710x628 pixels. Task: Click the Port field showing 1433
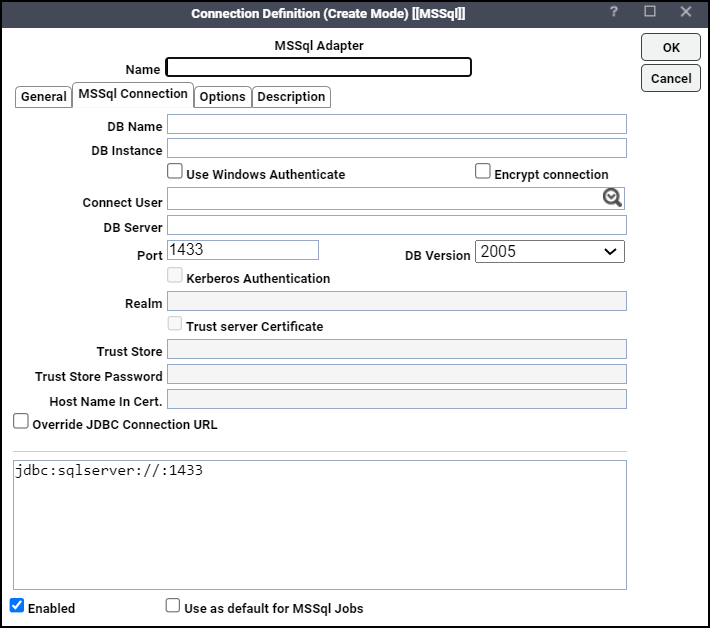coord(243,250)
